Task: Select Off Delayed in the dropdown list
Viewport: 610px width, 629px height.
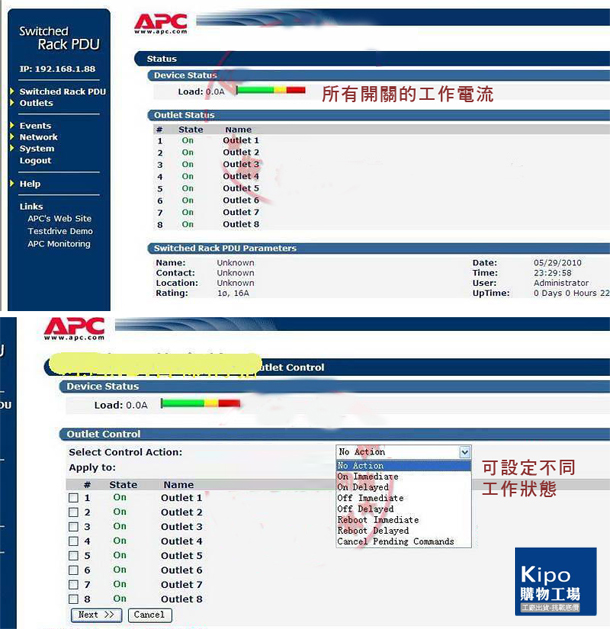Action: 365,509
